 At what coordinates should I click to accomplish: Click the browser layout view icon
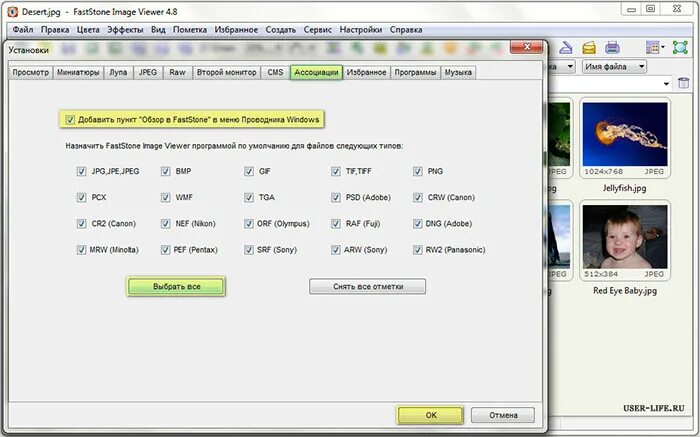pyautogui.click(x=652, y=47)
